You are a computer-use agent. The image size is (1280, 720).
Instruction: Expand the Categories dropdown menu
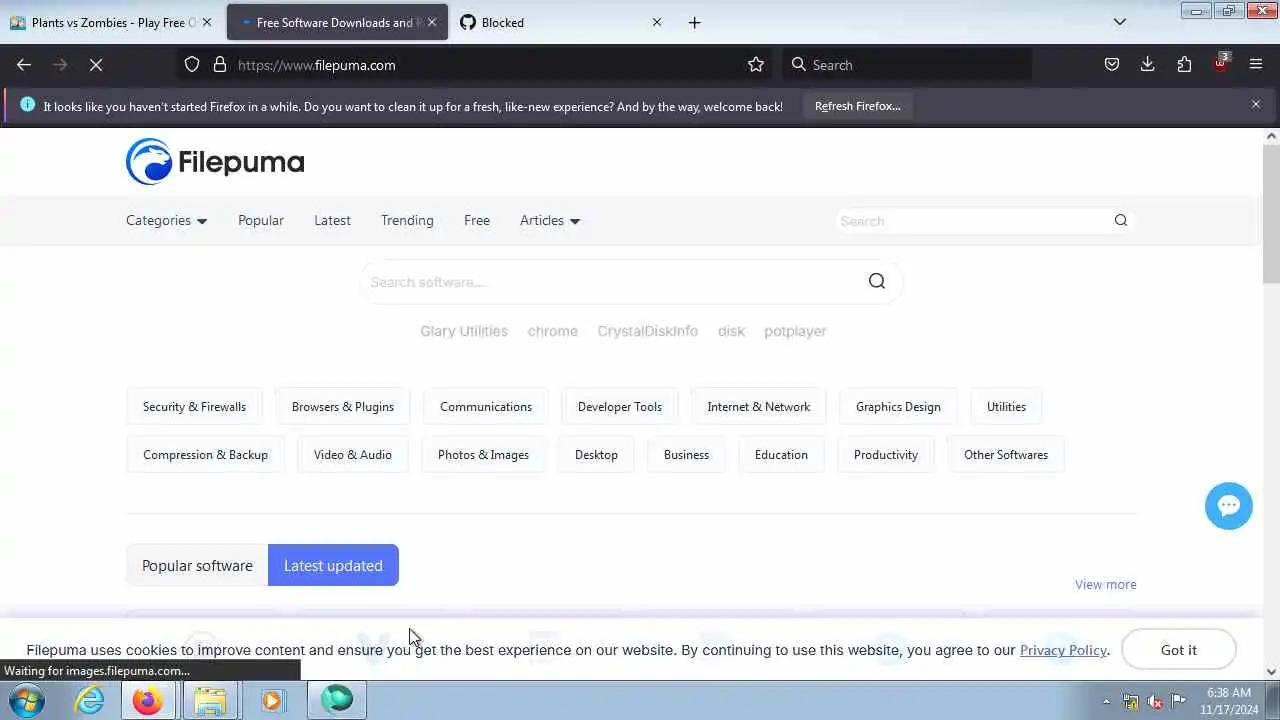pyautogui.click(x=166, y=220)
